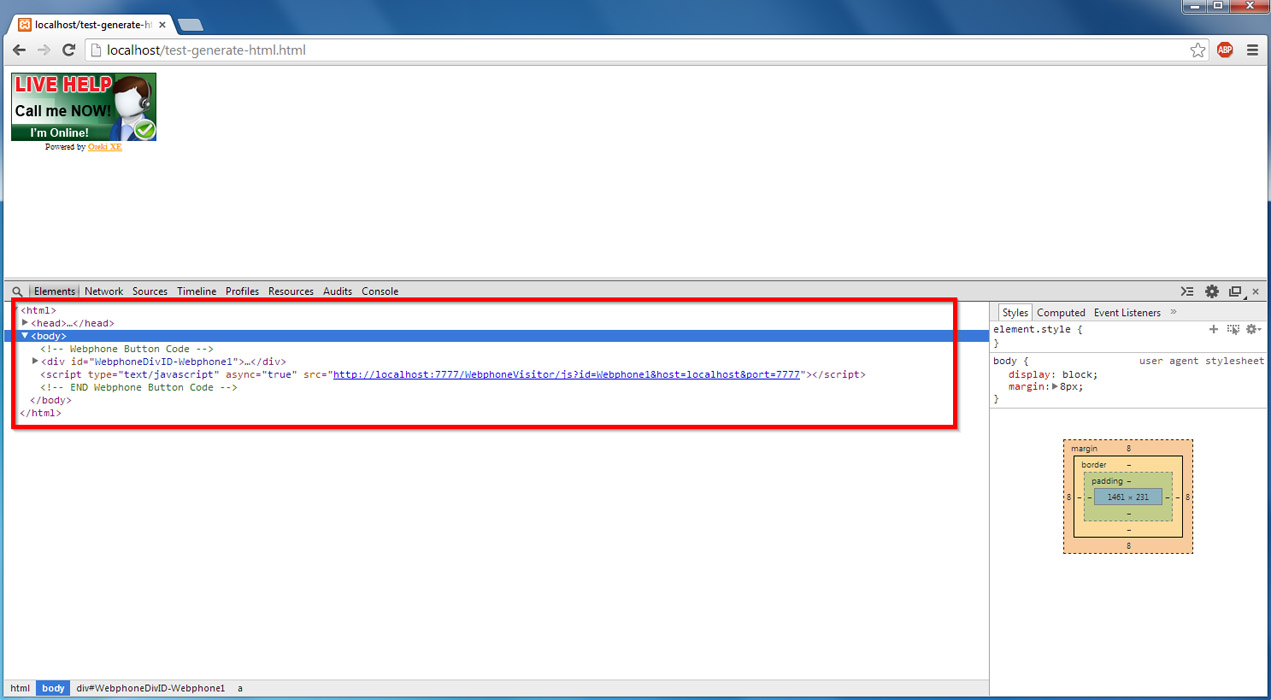Select the closing html tag row
Screen dimensions: 1271x700
[x=41, y=413]
